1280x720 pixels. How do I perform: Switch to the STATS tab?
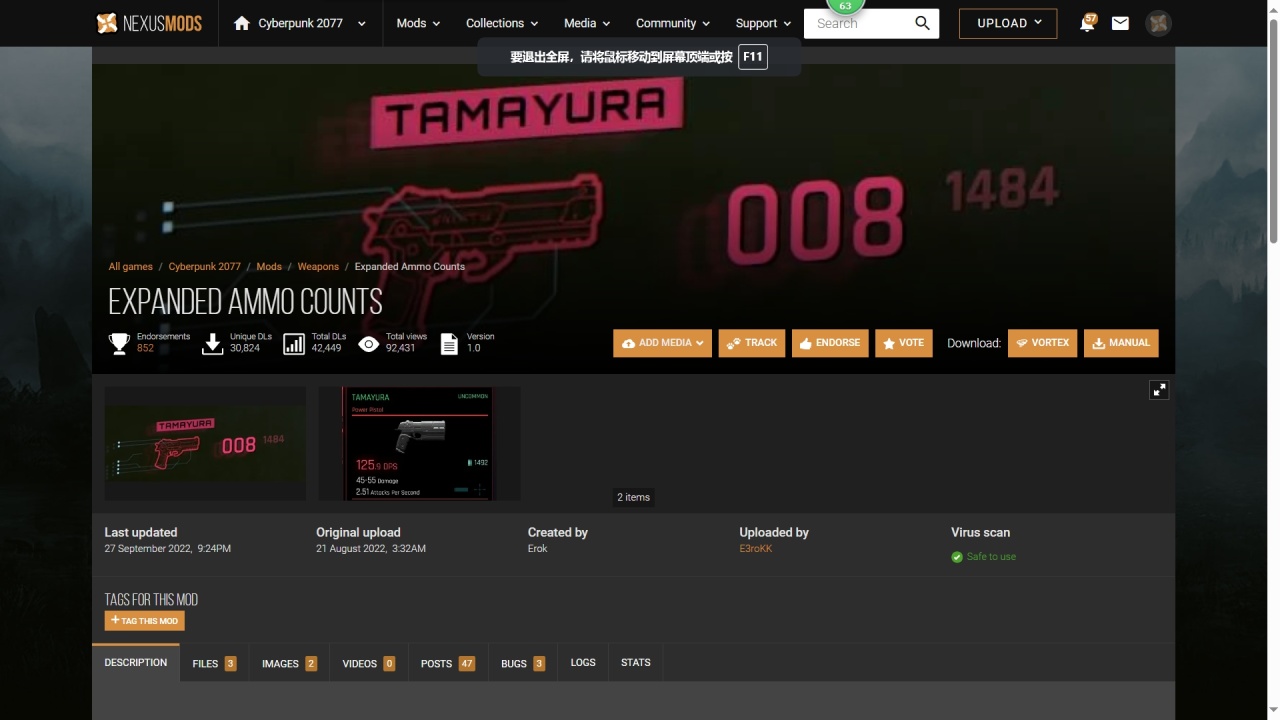pos(636,663)
